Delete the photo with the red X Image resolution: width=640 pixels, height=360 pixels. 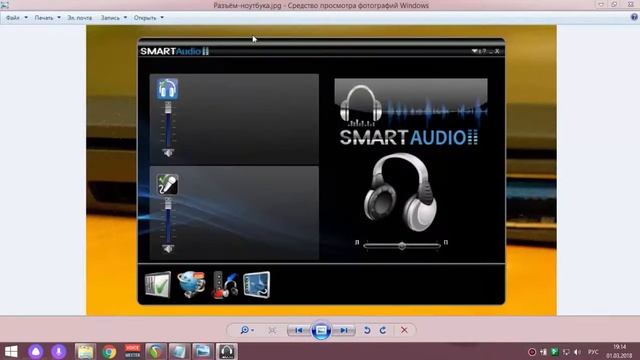[x=404, y=330]
